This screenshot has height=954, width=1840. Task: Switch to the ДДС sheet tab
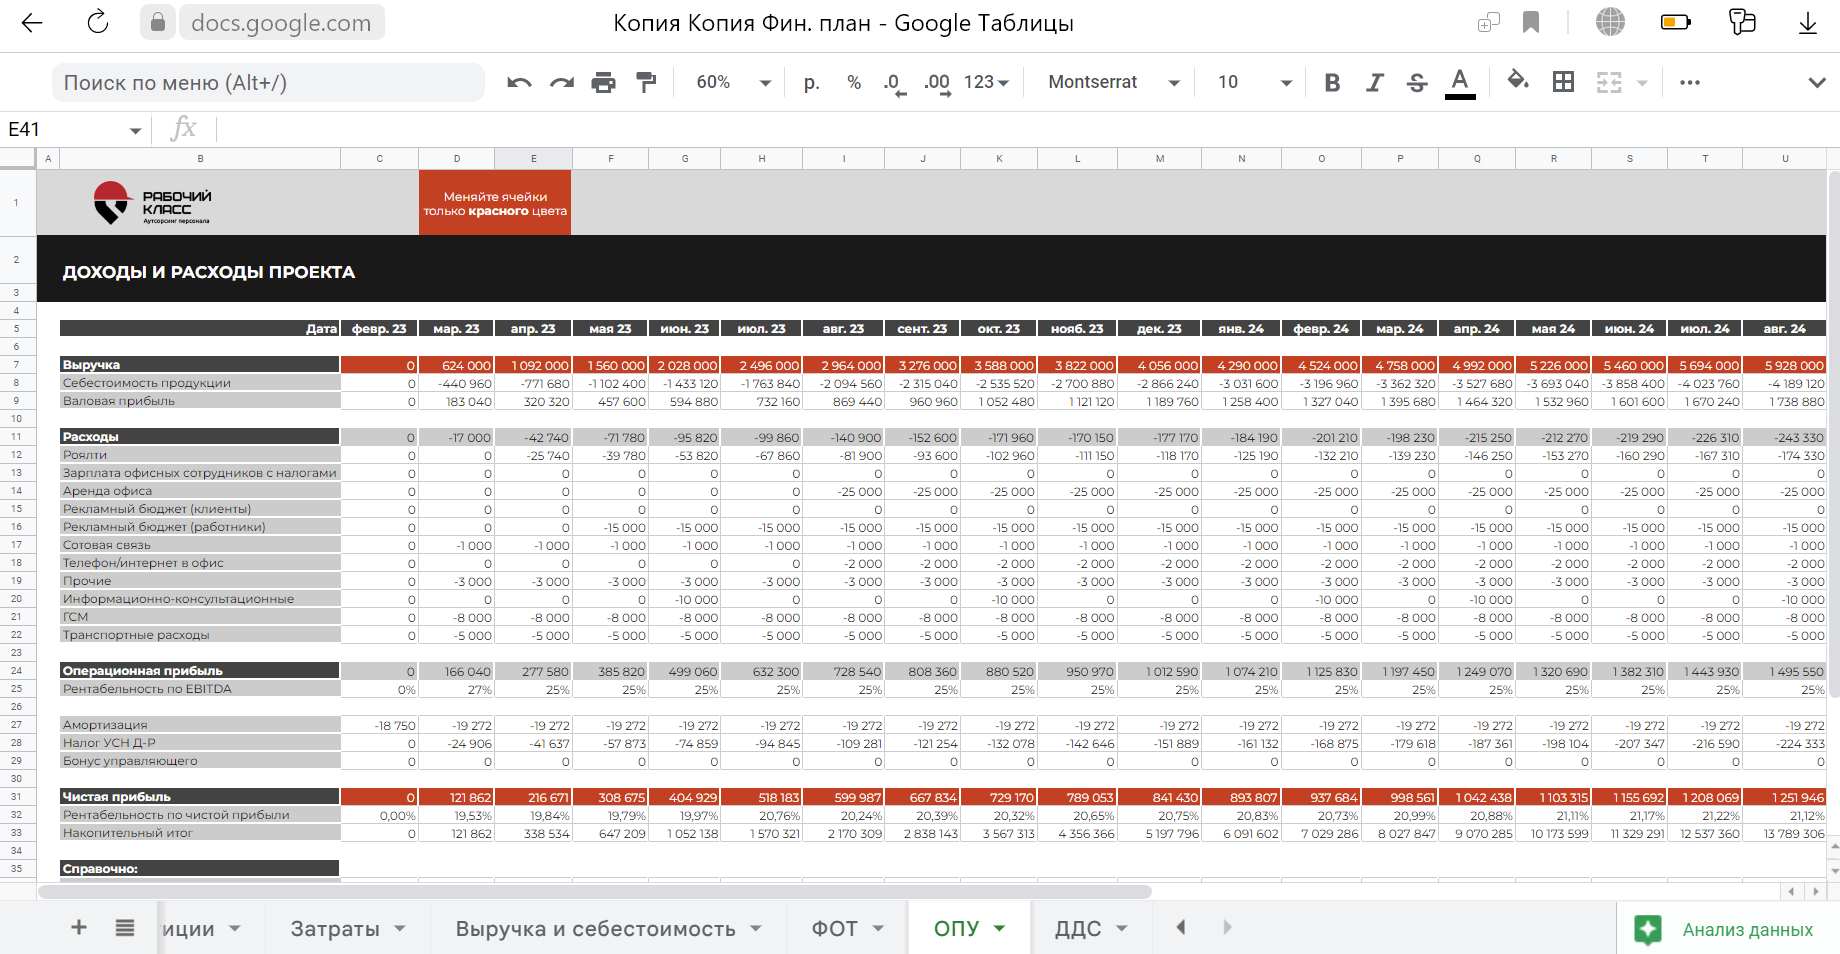point(1078,929)
